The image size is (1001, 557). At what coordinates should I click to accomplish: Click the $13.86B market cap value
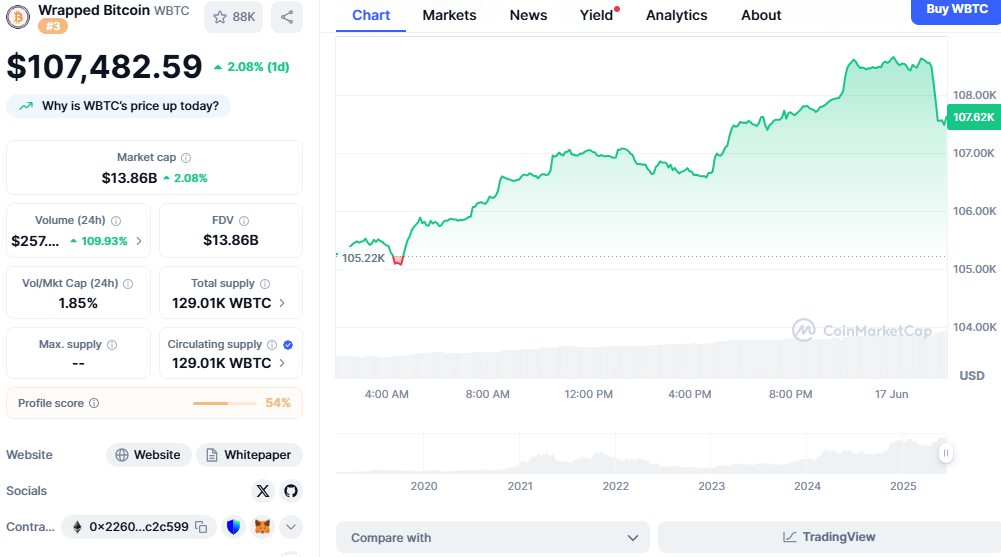130,178
